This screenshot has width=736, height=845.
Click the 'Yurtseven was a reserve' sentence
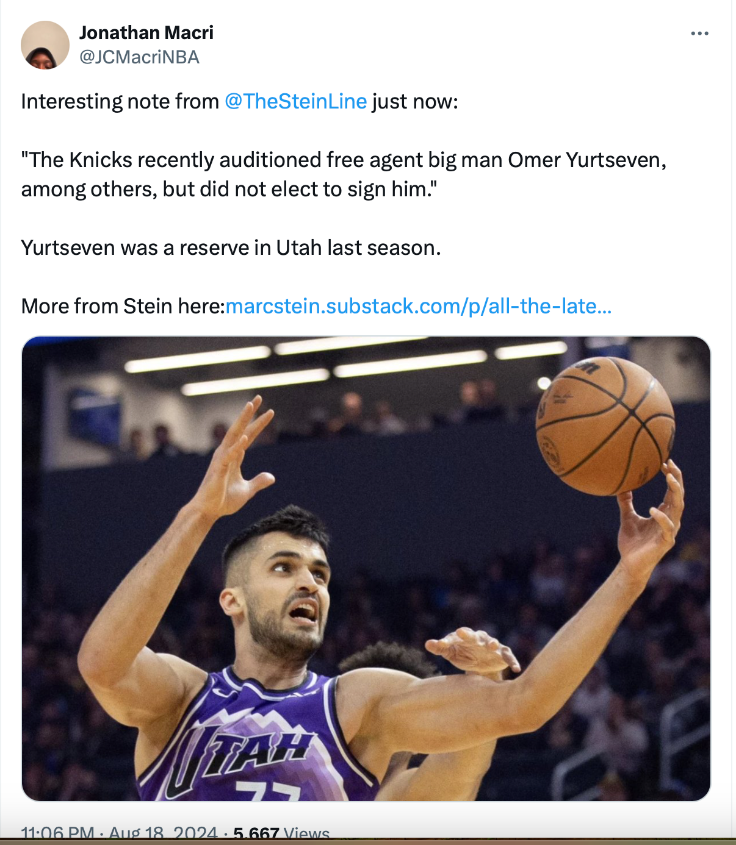coord(230,248)
